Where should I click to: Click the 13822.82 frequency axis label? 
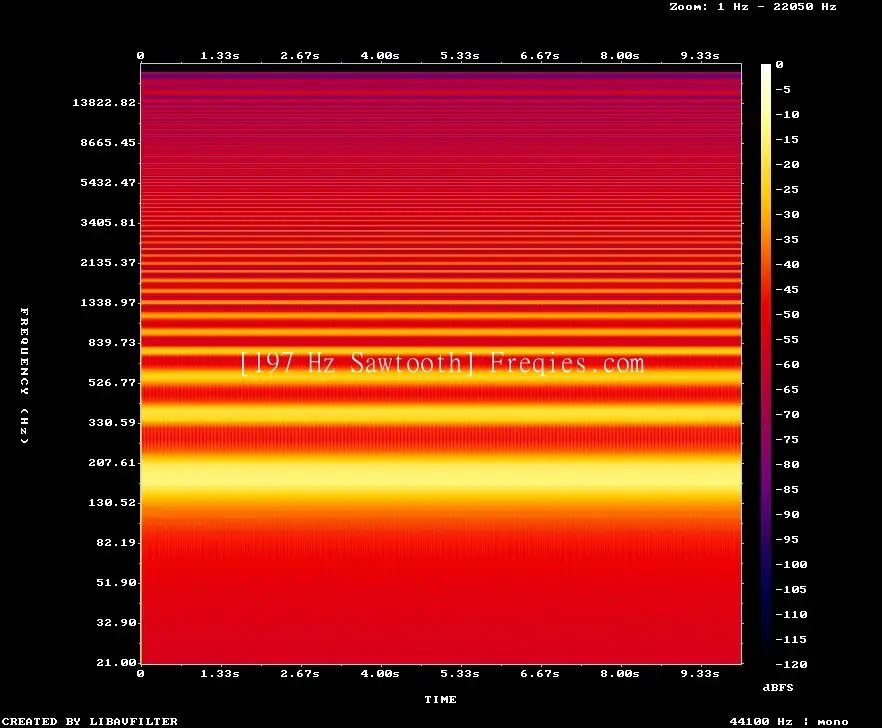point(104,102)
